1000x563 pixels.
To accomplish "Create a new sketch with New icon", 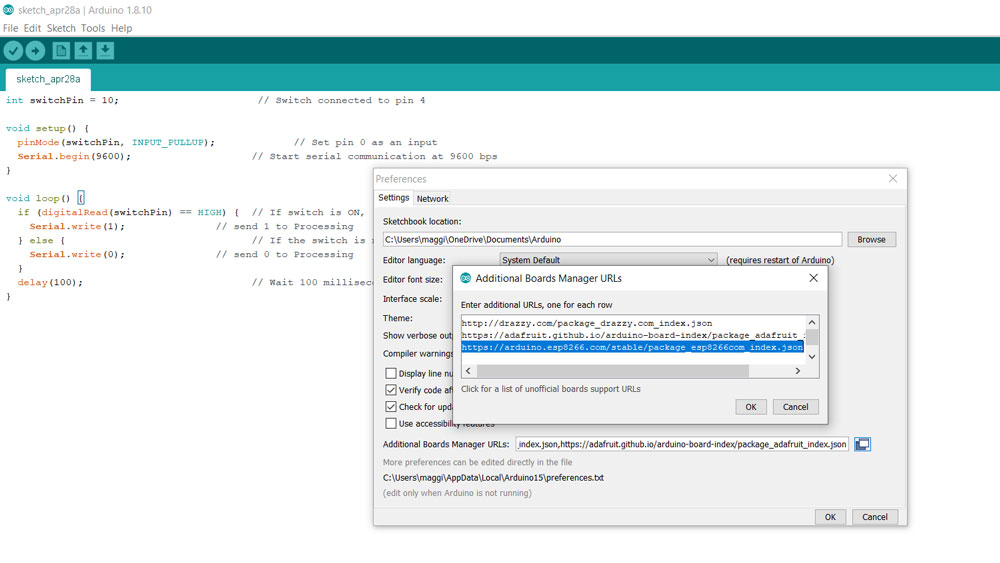I will [x=61, y=50].
